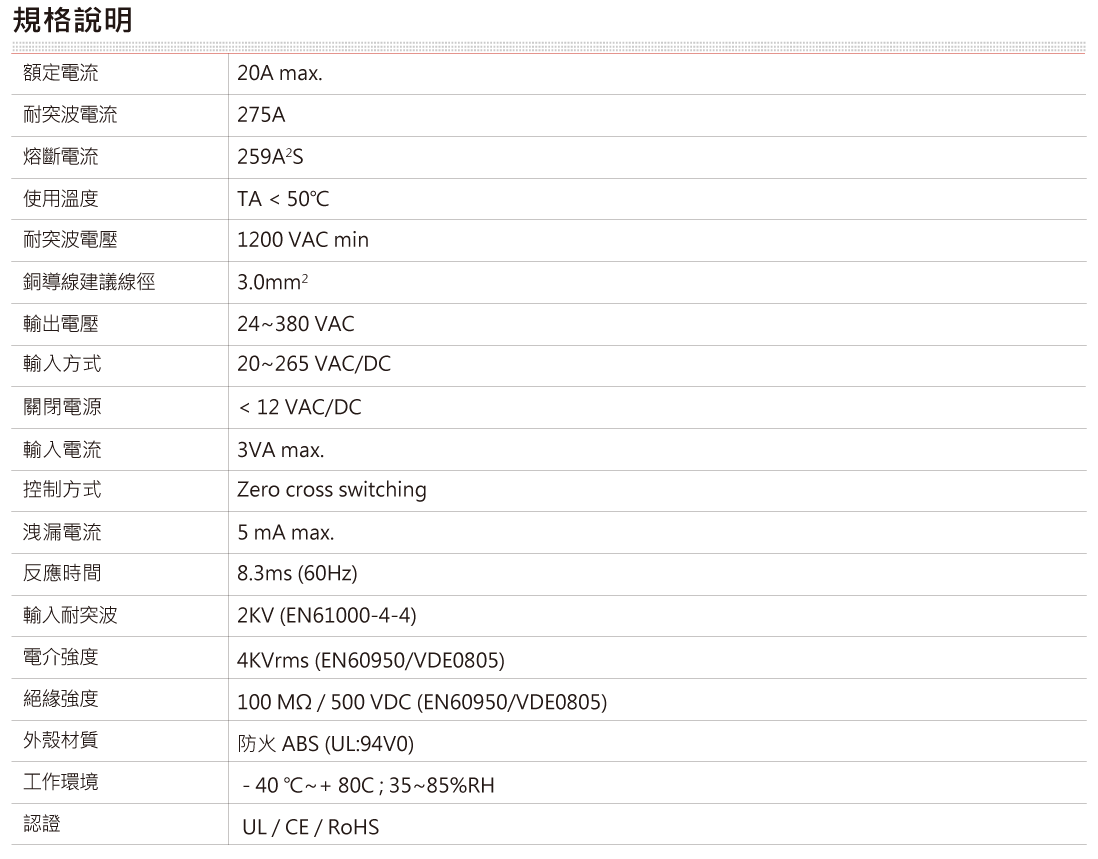1098x859 pixels.
Task: Select the 2KV (EN61000-4-4) value
Action: (327, 616)
